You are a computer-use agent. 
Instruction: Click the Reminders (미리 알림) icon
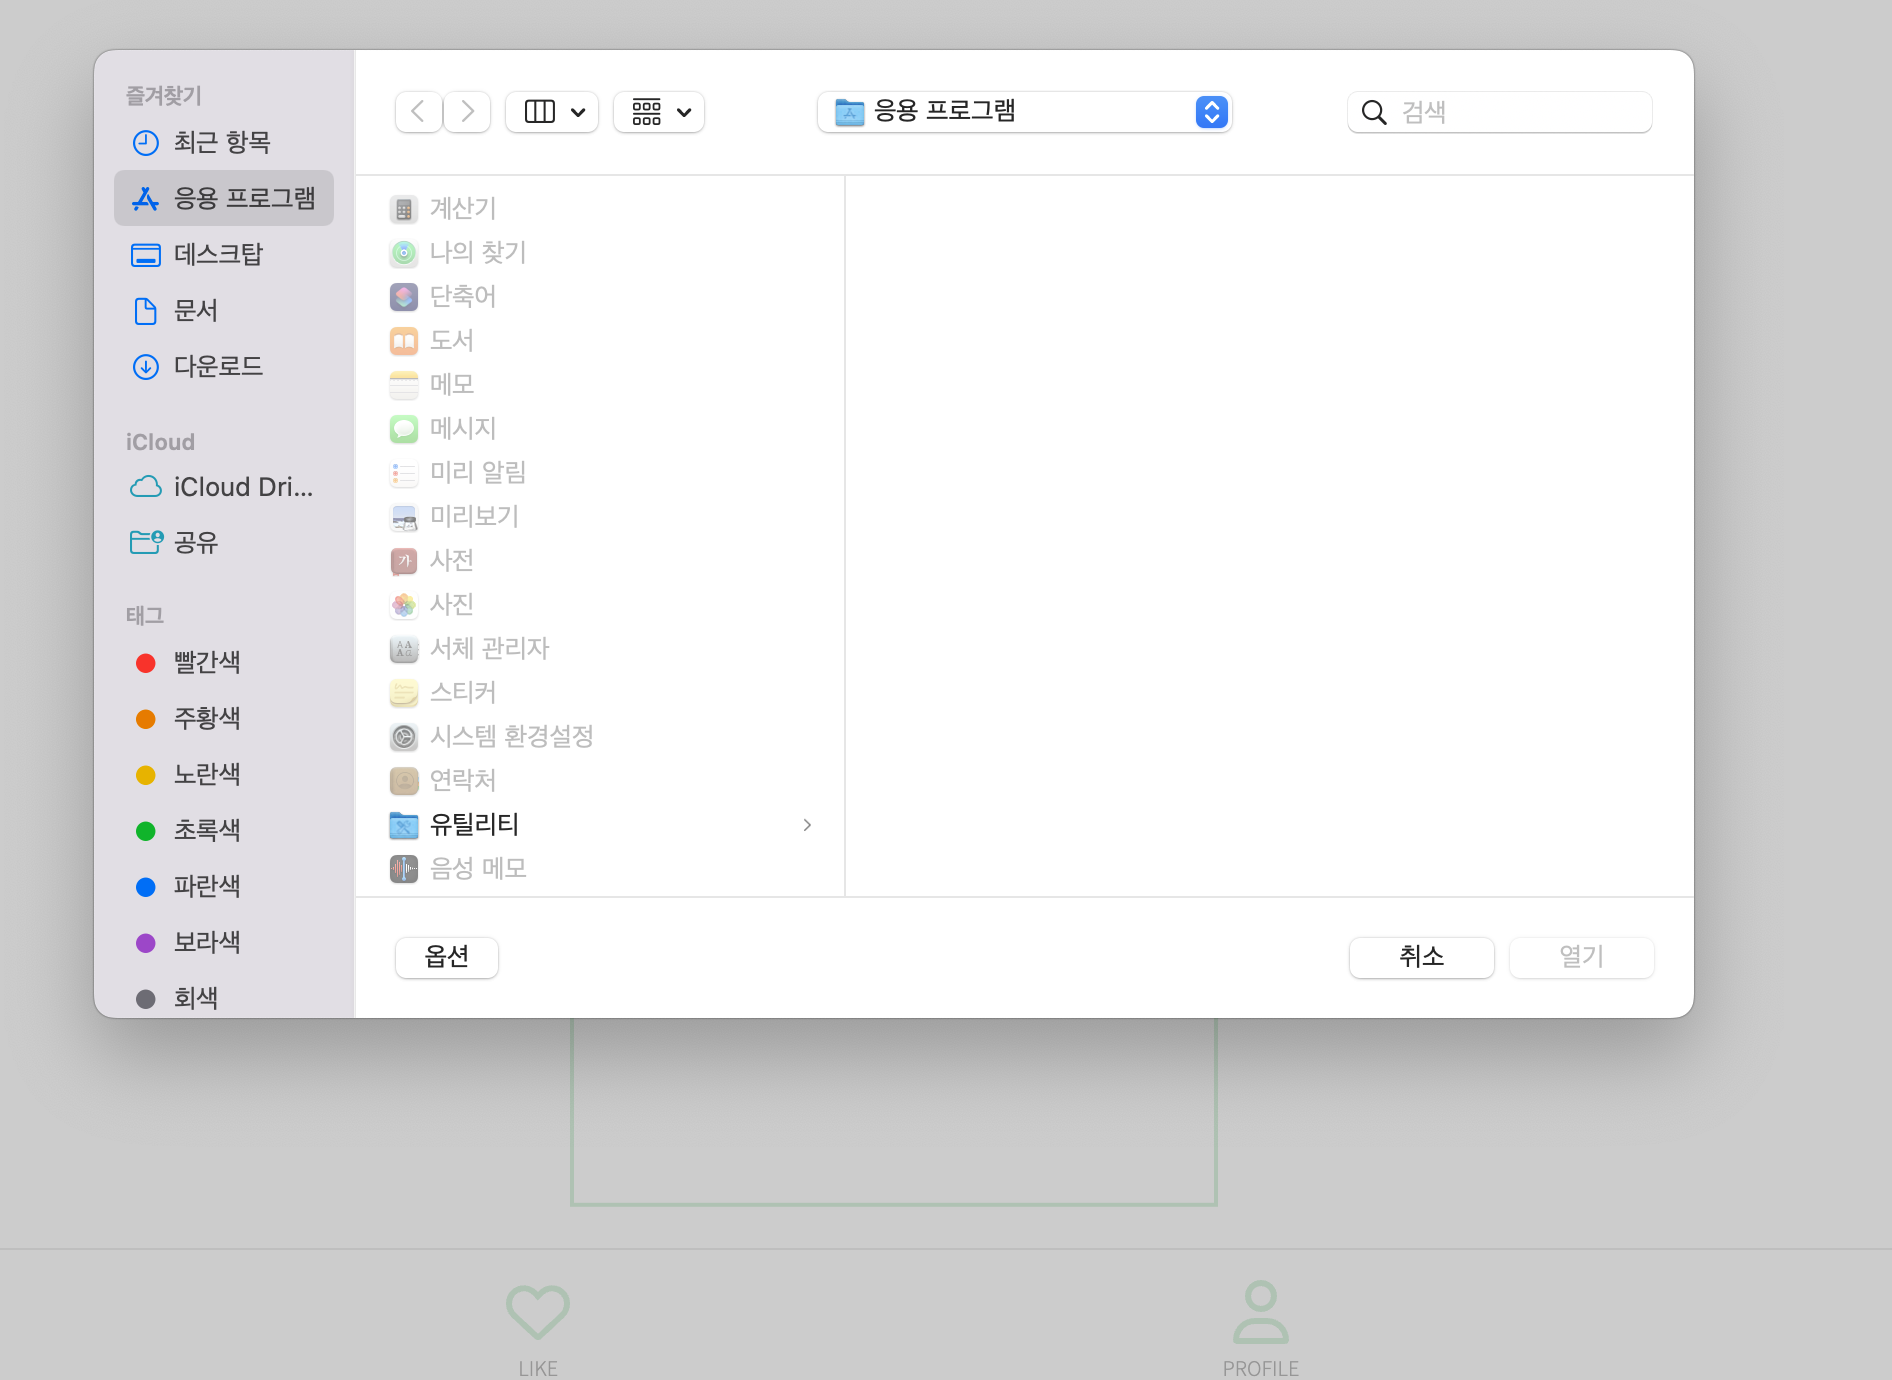[404, 473]
